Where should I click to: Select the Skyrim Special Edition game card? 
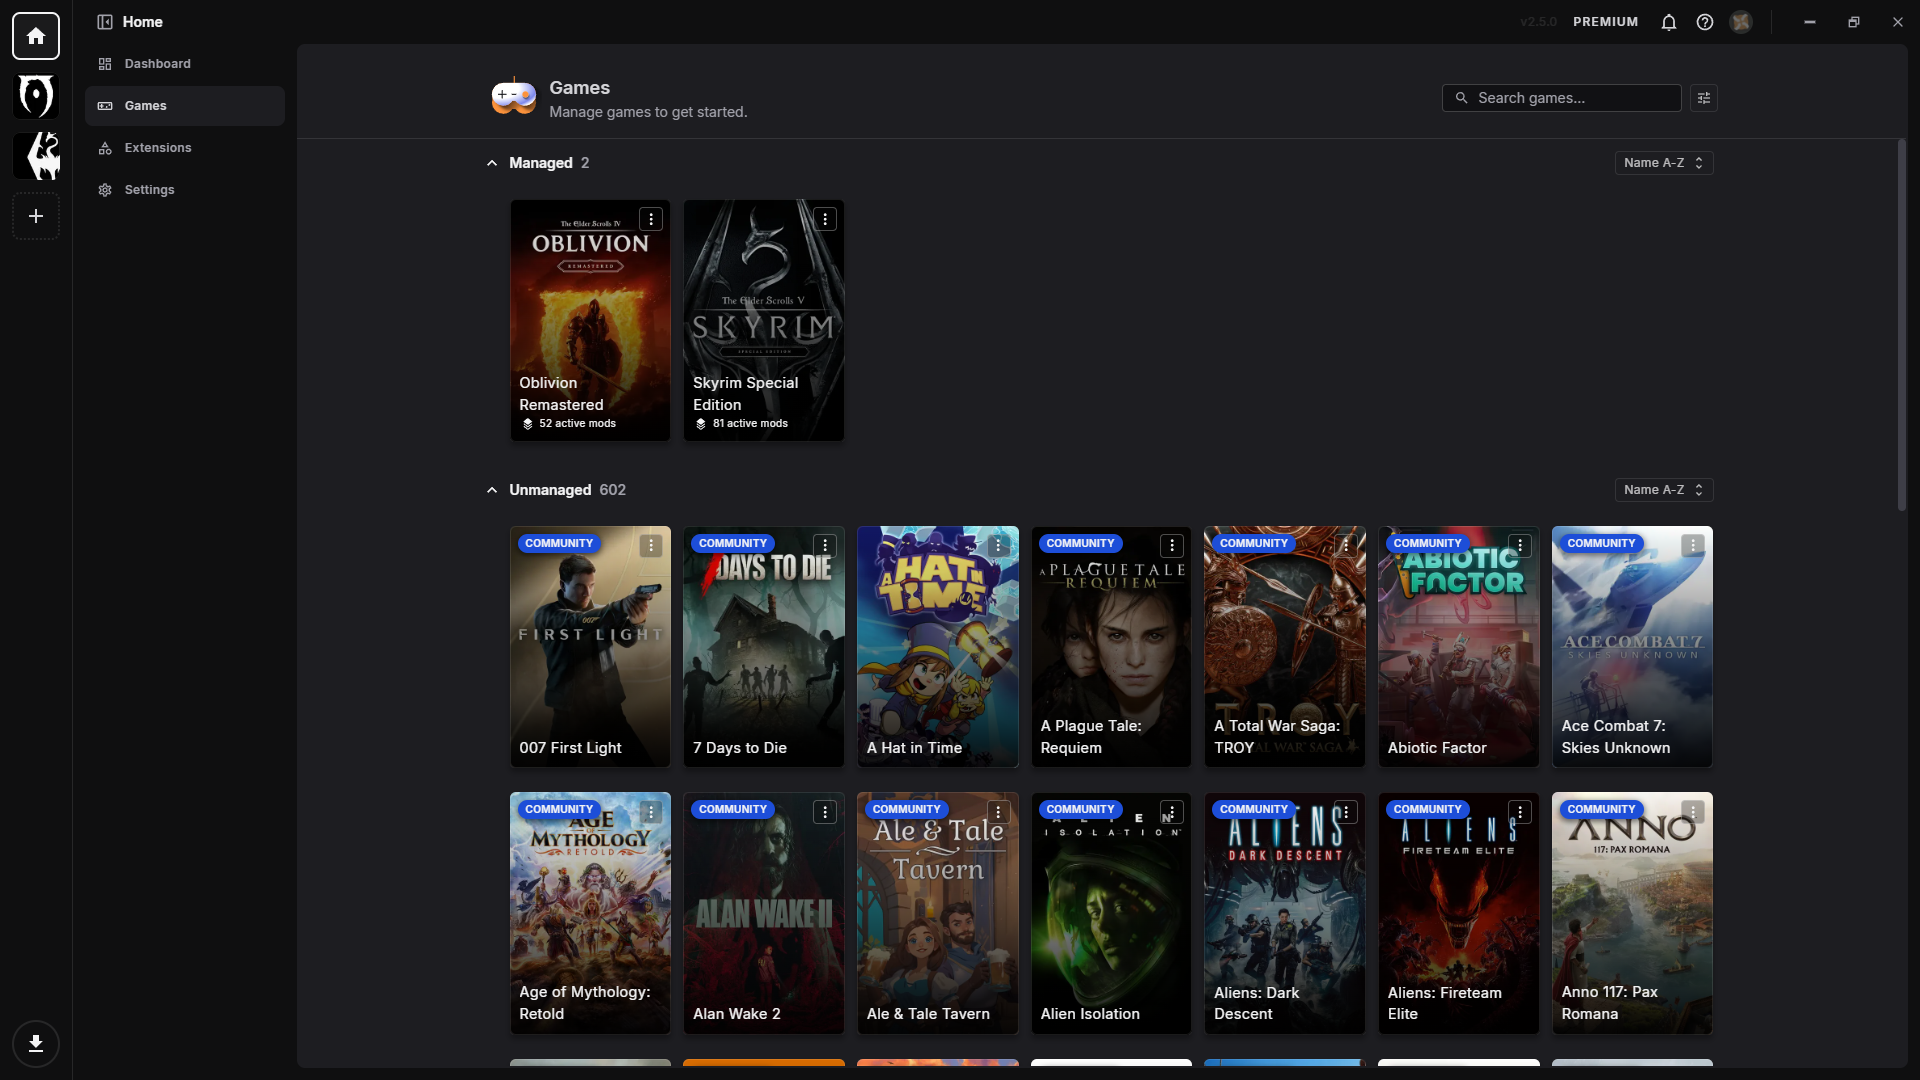tap(764, 320)
